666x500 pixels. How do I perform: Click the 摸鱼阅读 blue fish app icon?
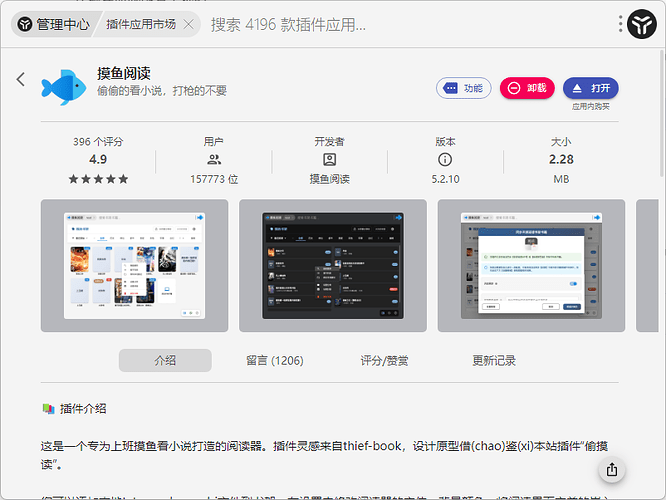[x=64, y=87]
